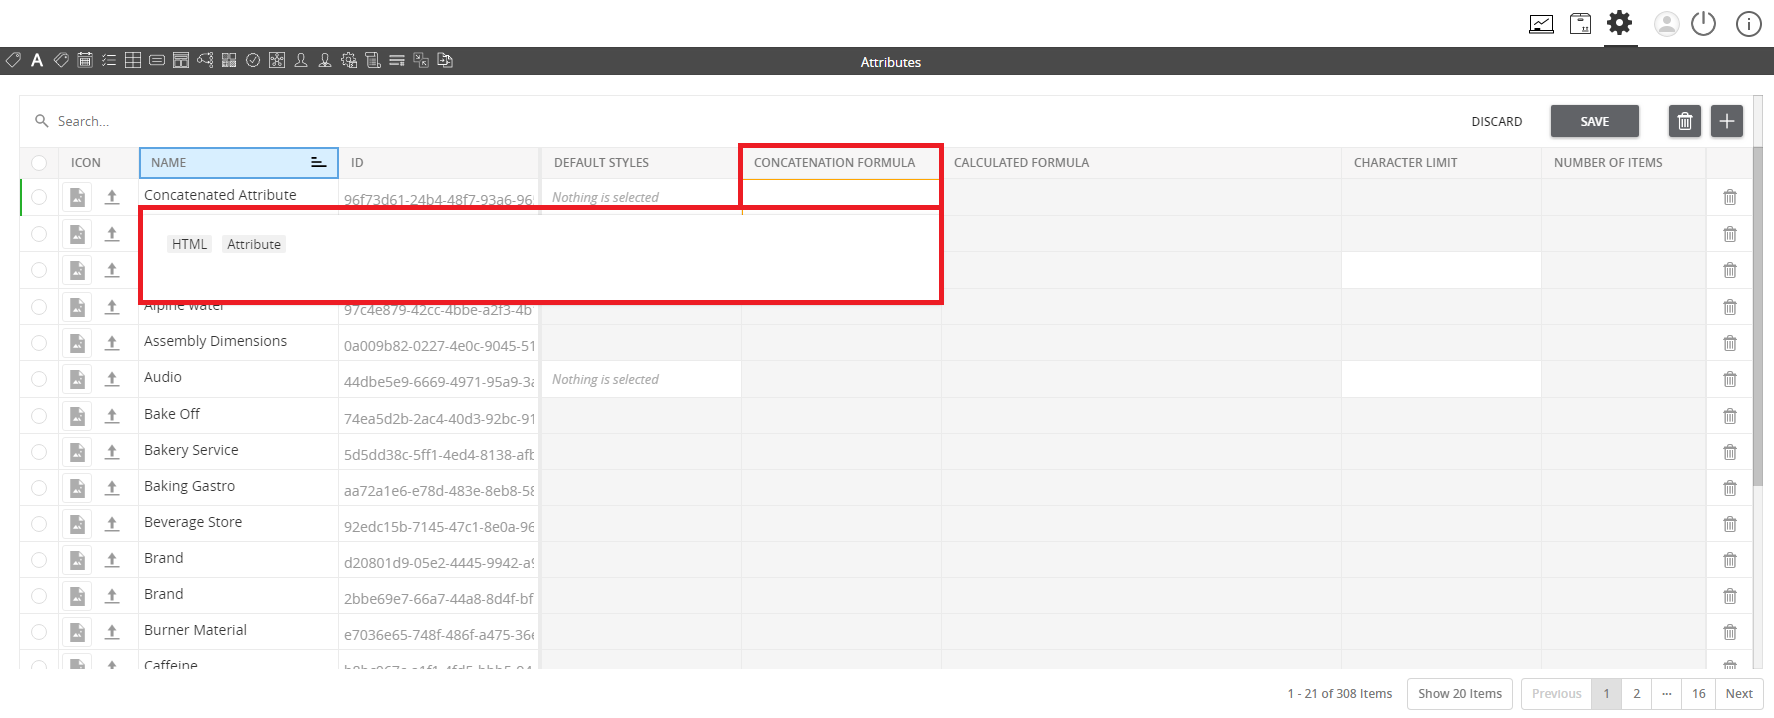Screen dimensions: 1774x718
Task: Open the circled checkmark icon in the toolbar
Action: (x=253, y=60)
